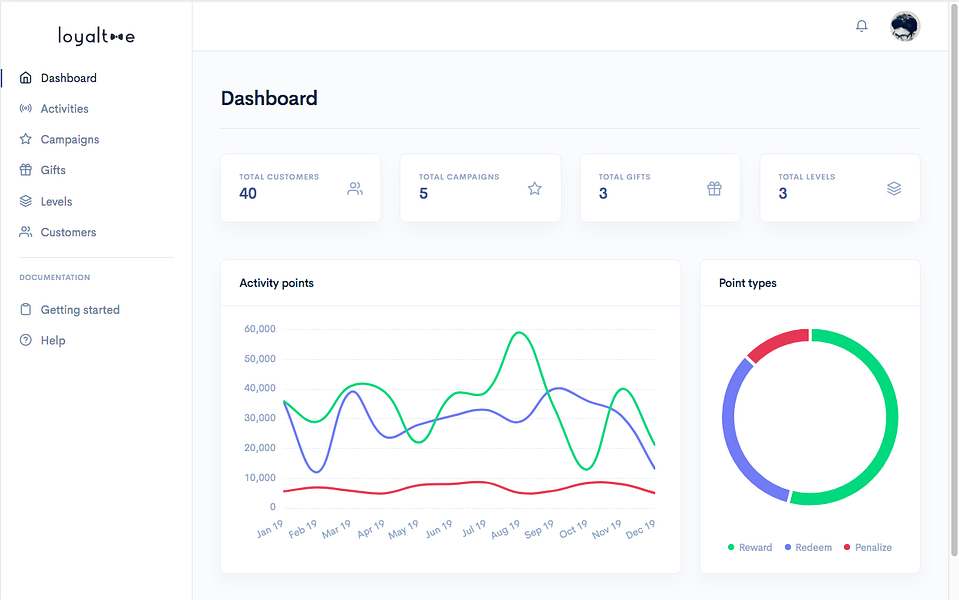959x600 pixels.
Task: Click the loyaltee logo
Action: (x=96, y=36)
